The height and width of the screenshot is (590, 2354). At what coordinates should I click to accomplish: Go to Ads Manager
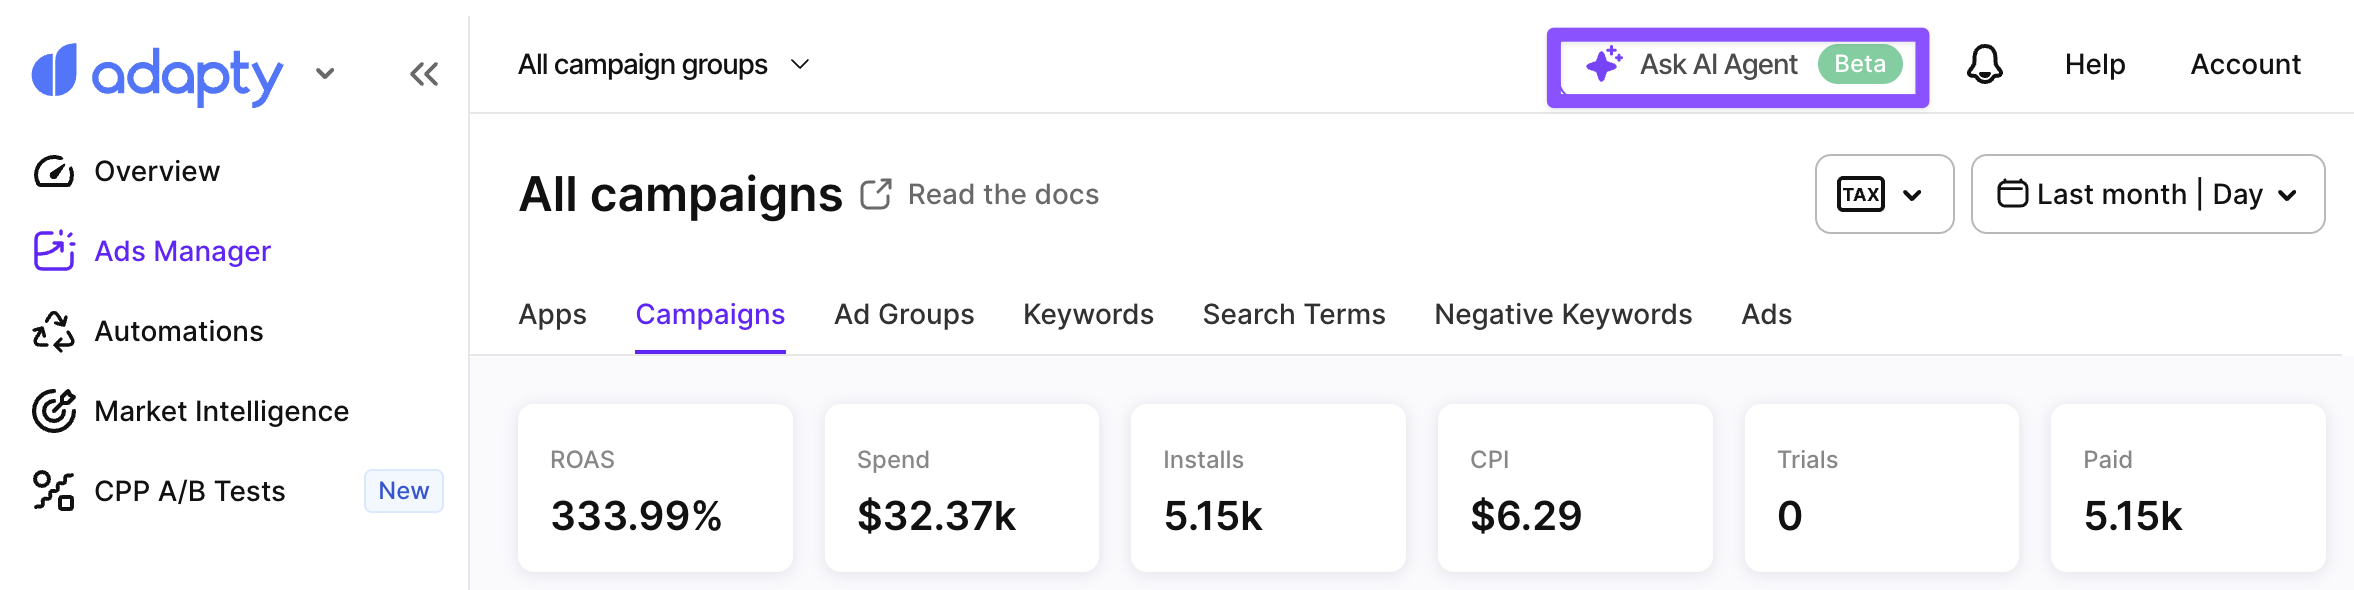pos(182,251)
